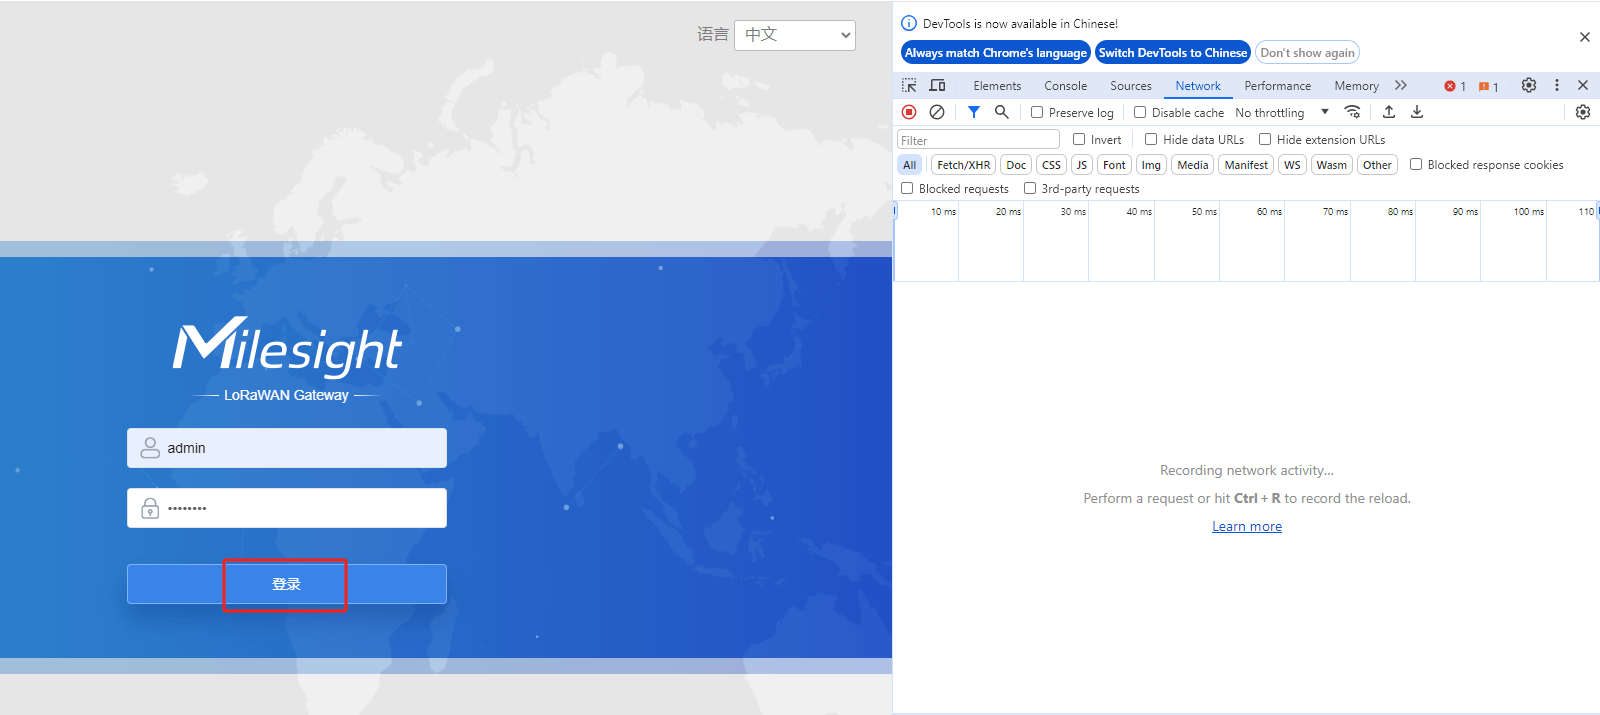This screenshot has height=715, width=1600.
Task: Click Switch DevTools to Chinese
Action: pyautogui.click(x=1173, y=53)
